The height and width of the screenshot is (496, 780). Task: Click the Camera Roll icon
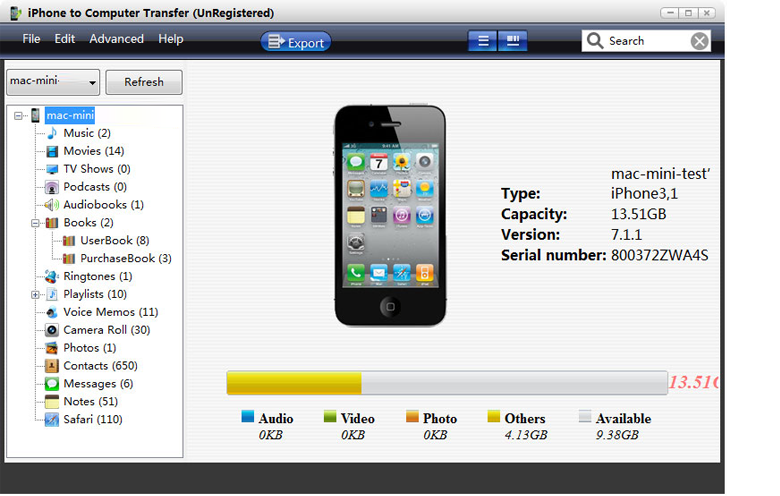click(52, 330)
